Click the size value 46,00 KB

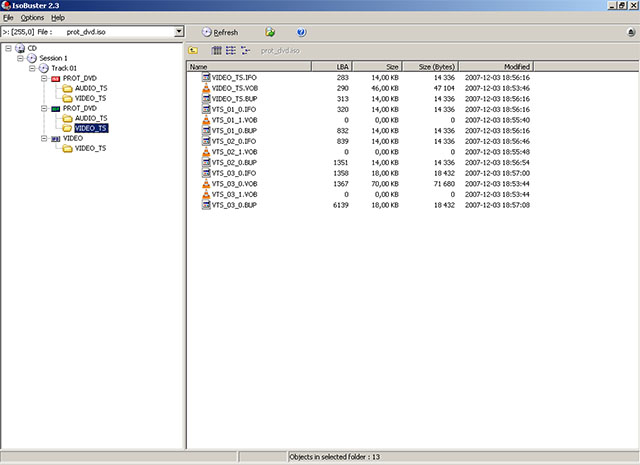tap(385, 88)
